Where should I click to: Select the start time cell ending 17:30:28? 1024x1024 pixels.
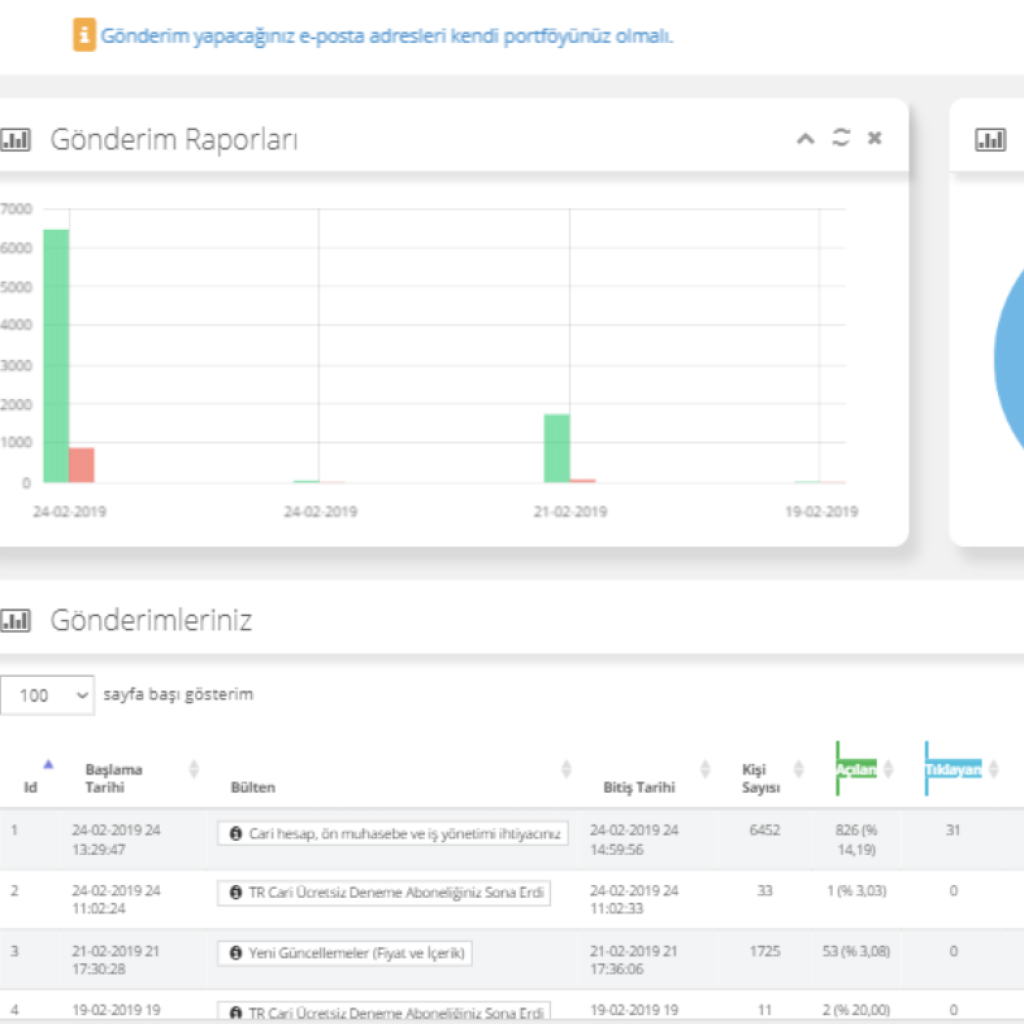tap(116, 960)
